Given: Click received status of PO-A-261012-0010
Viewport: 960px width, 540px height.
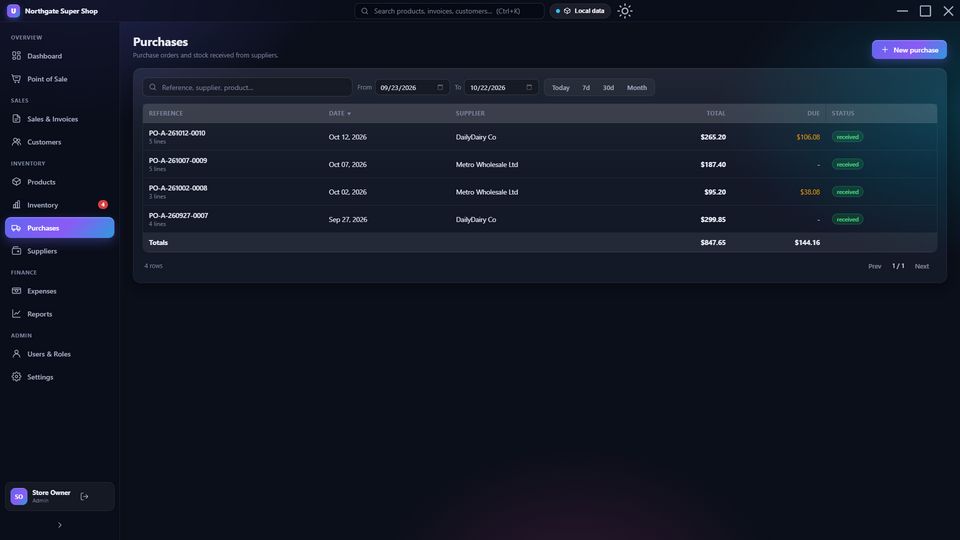Looking at the screenshot, I should pos(847,137).
